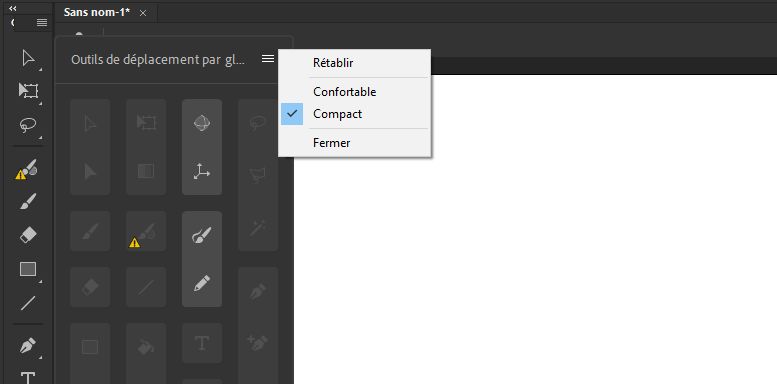The height and width of the screenshot is (384, 777).
Task: Click dimmed Free Transform tool in the drag panel
Action: point(146,123)
